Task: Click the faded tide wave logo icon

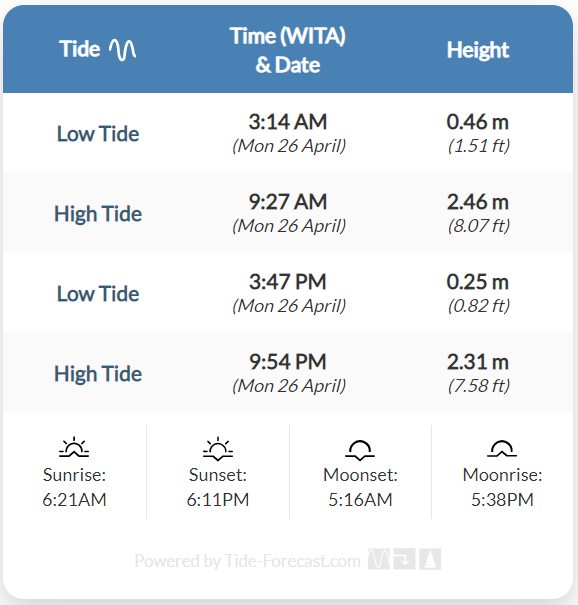Action: tap(379, 559)
